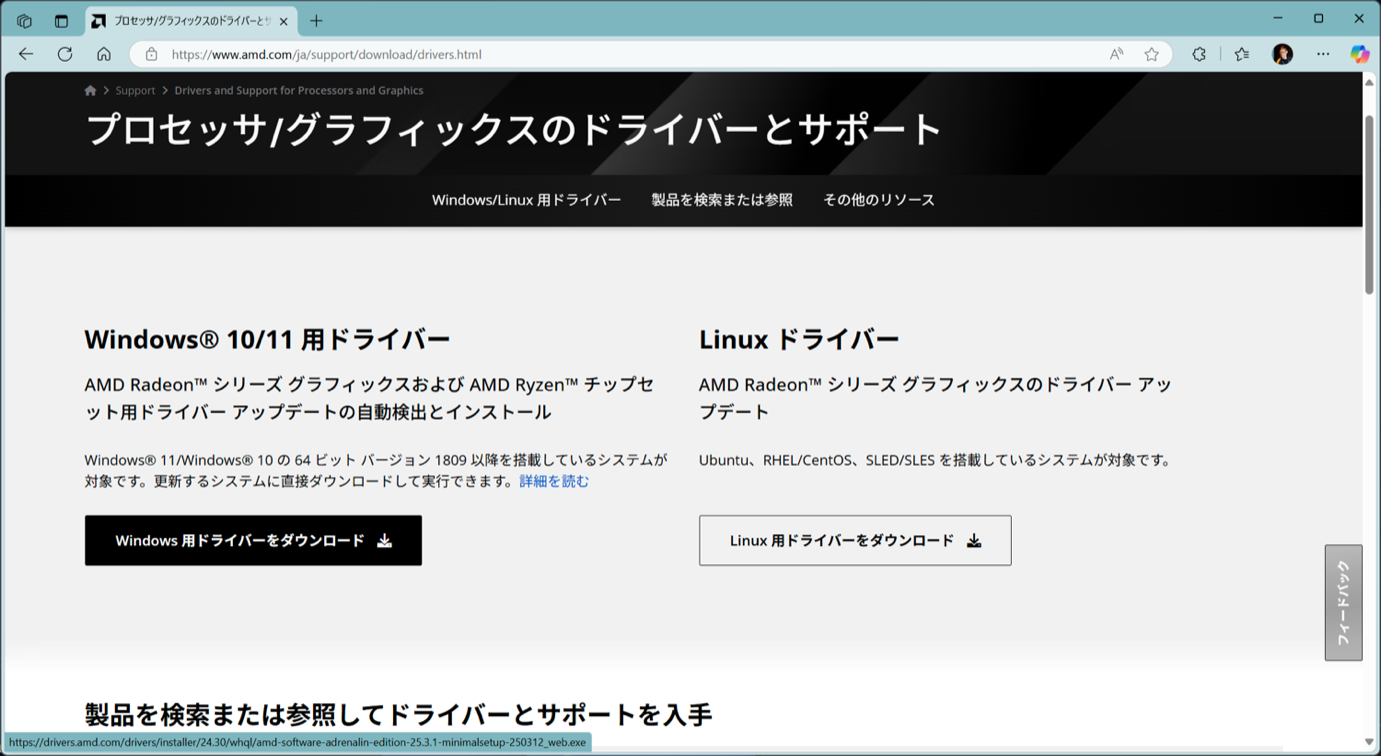Open the 詳細を読む link
Viewport: 1381px width, 756px height.
pos(554,481)
